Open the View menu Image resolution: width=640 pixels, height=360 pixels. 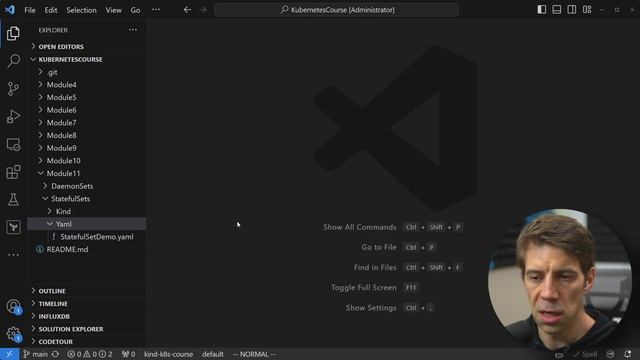tap(113, 10)
